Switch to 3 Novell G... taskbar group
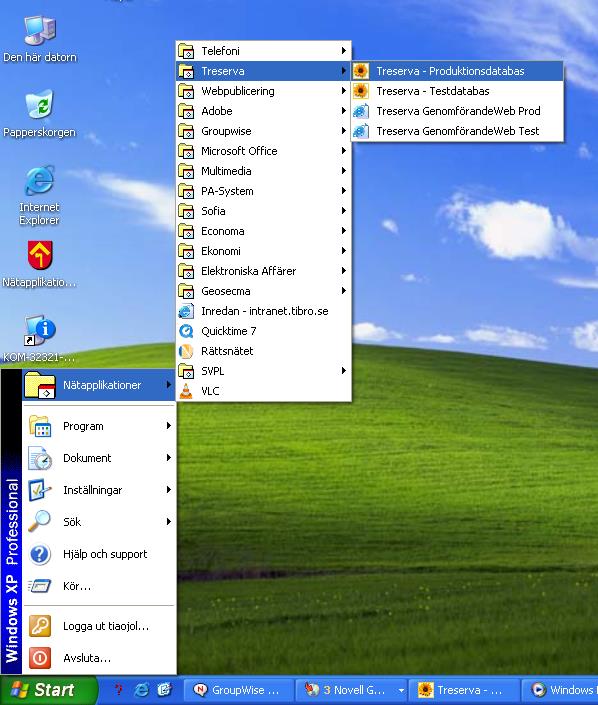This screenshot has width=598, height=705. 349,690
